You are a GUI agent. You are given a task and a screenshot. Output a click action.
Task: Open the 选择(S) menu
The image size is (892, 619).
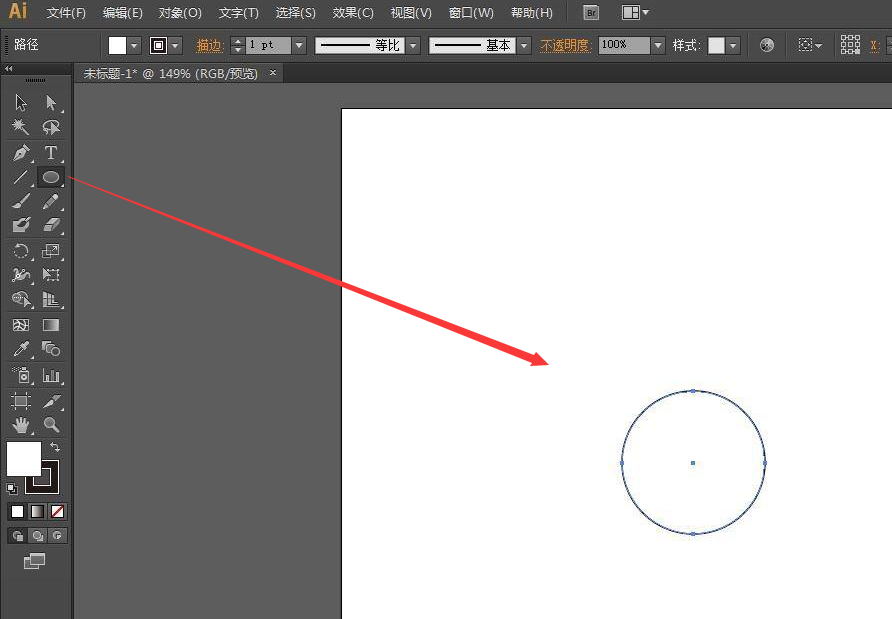[x=296, y=13]
